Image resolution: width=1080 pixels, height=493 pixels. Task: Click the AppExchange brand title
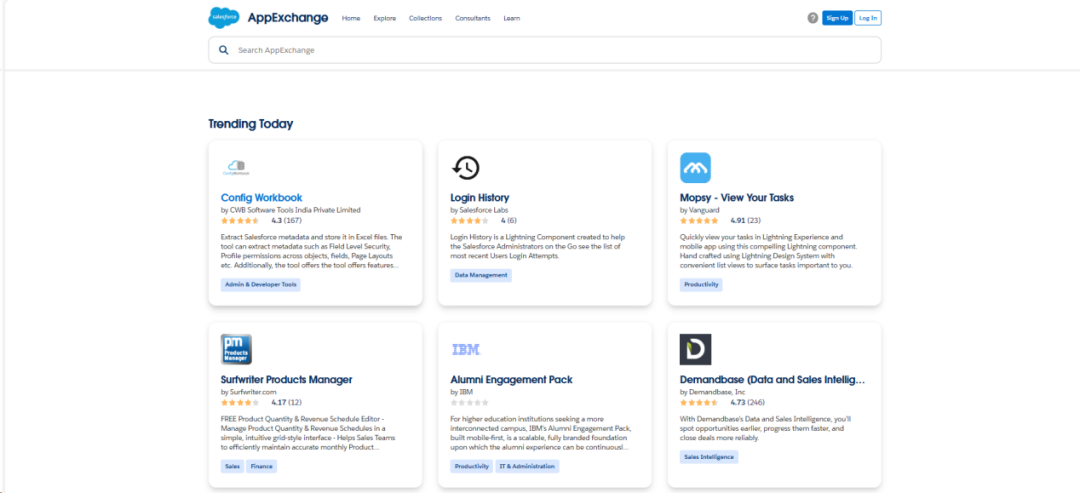288,18
